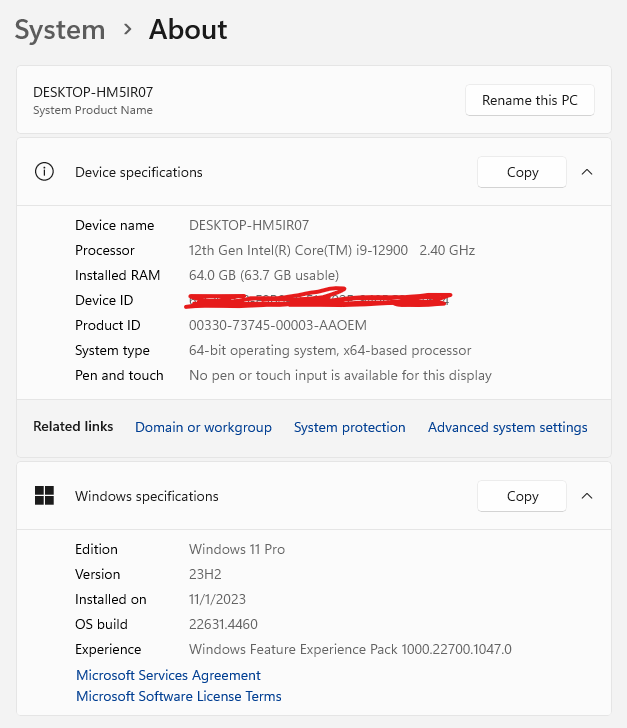This screenshot has width=627, height=728.
Task: Click the System Product Name subtitle
Action: tap(93, 110)
